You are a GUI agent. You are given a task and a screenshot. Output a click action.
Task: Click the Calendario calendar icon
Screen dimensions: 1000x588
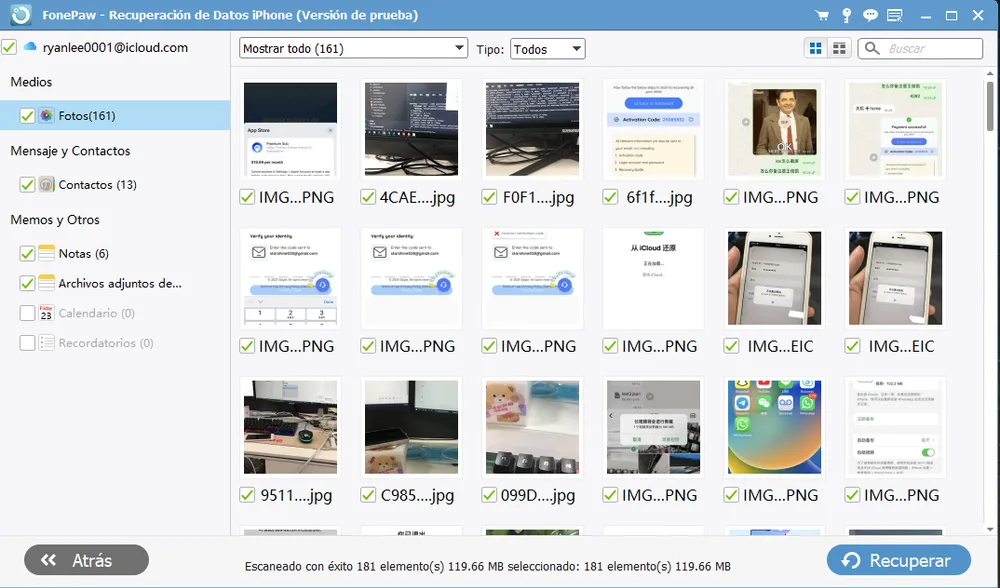46,312
